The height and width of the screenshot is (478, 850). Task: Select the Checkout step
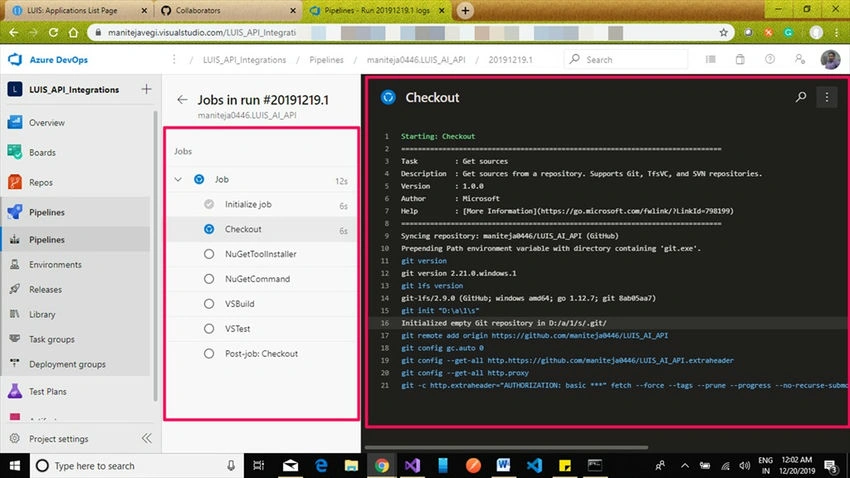[x=261, y=229]
